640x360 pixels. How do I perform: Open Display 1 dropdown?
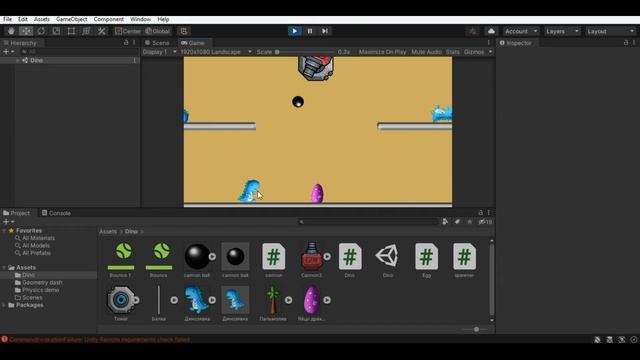tap(159, 52)
